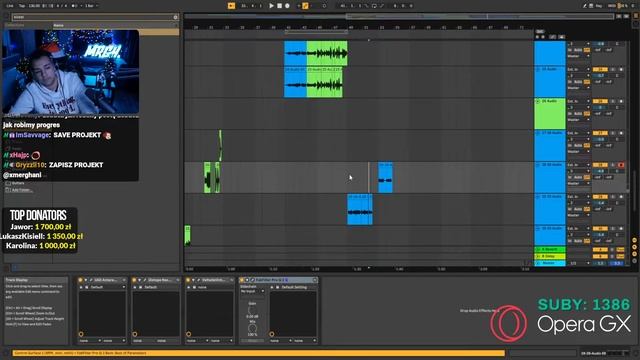Image resolution: width=640 pixels, height=360 pixels.
Task: Enable Draw Mode pencil icon
Action: 585,6
